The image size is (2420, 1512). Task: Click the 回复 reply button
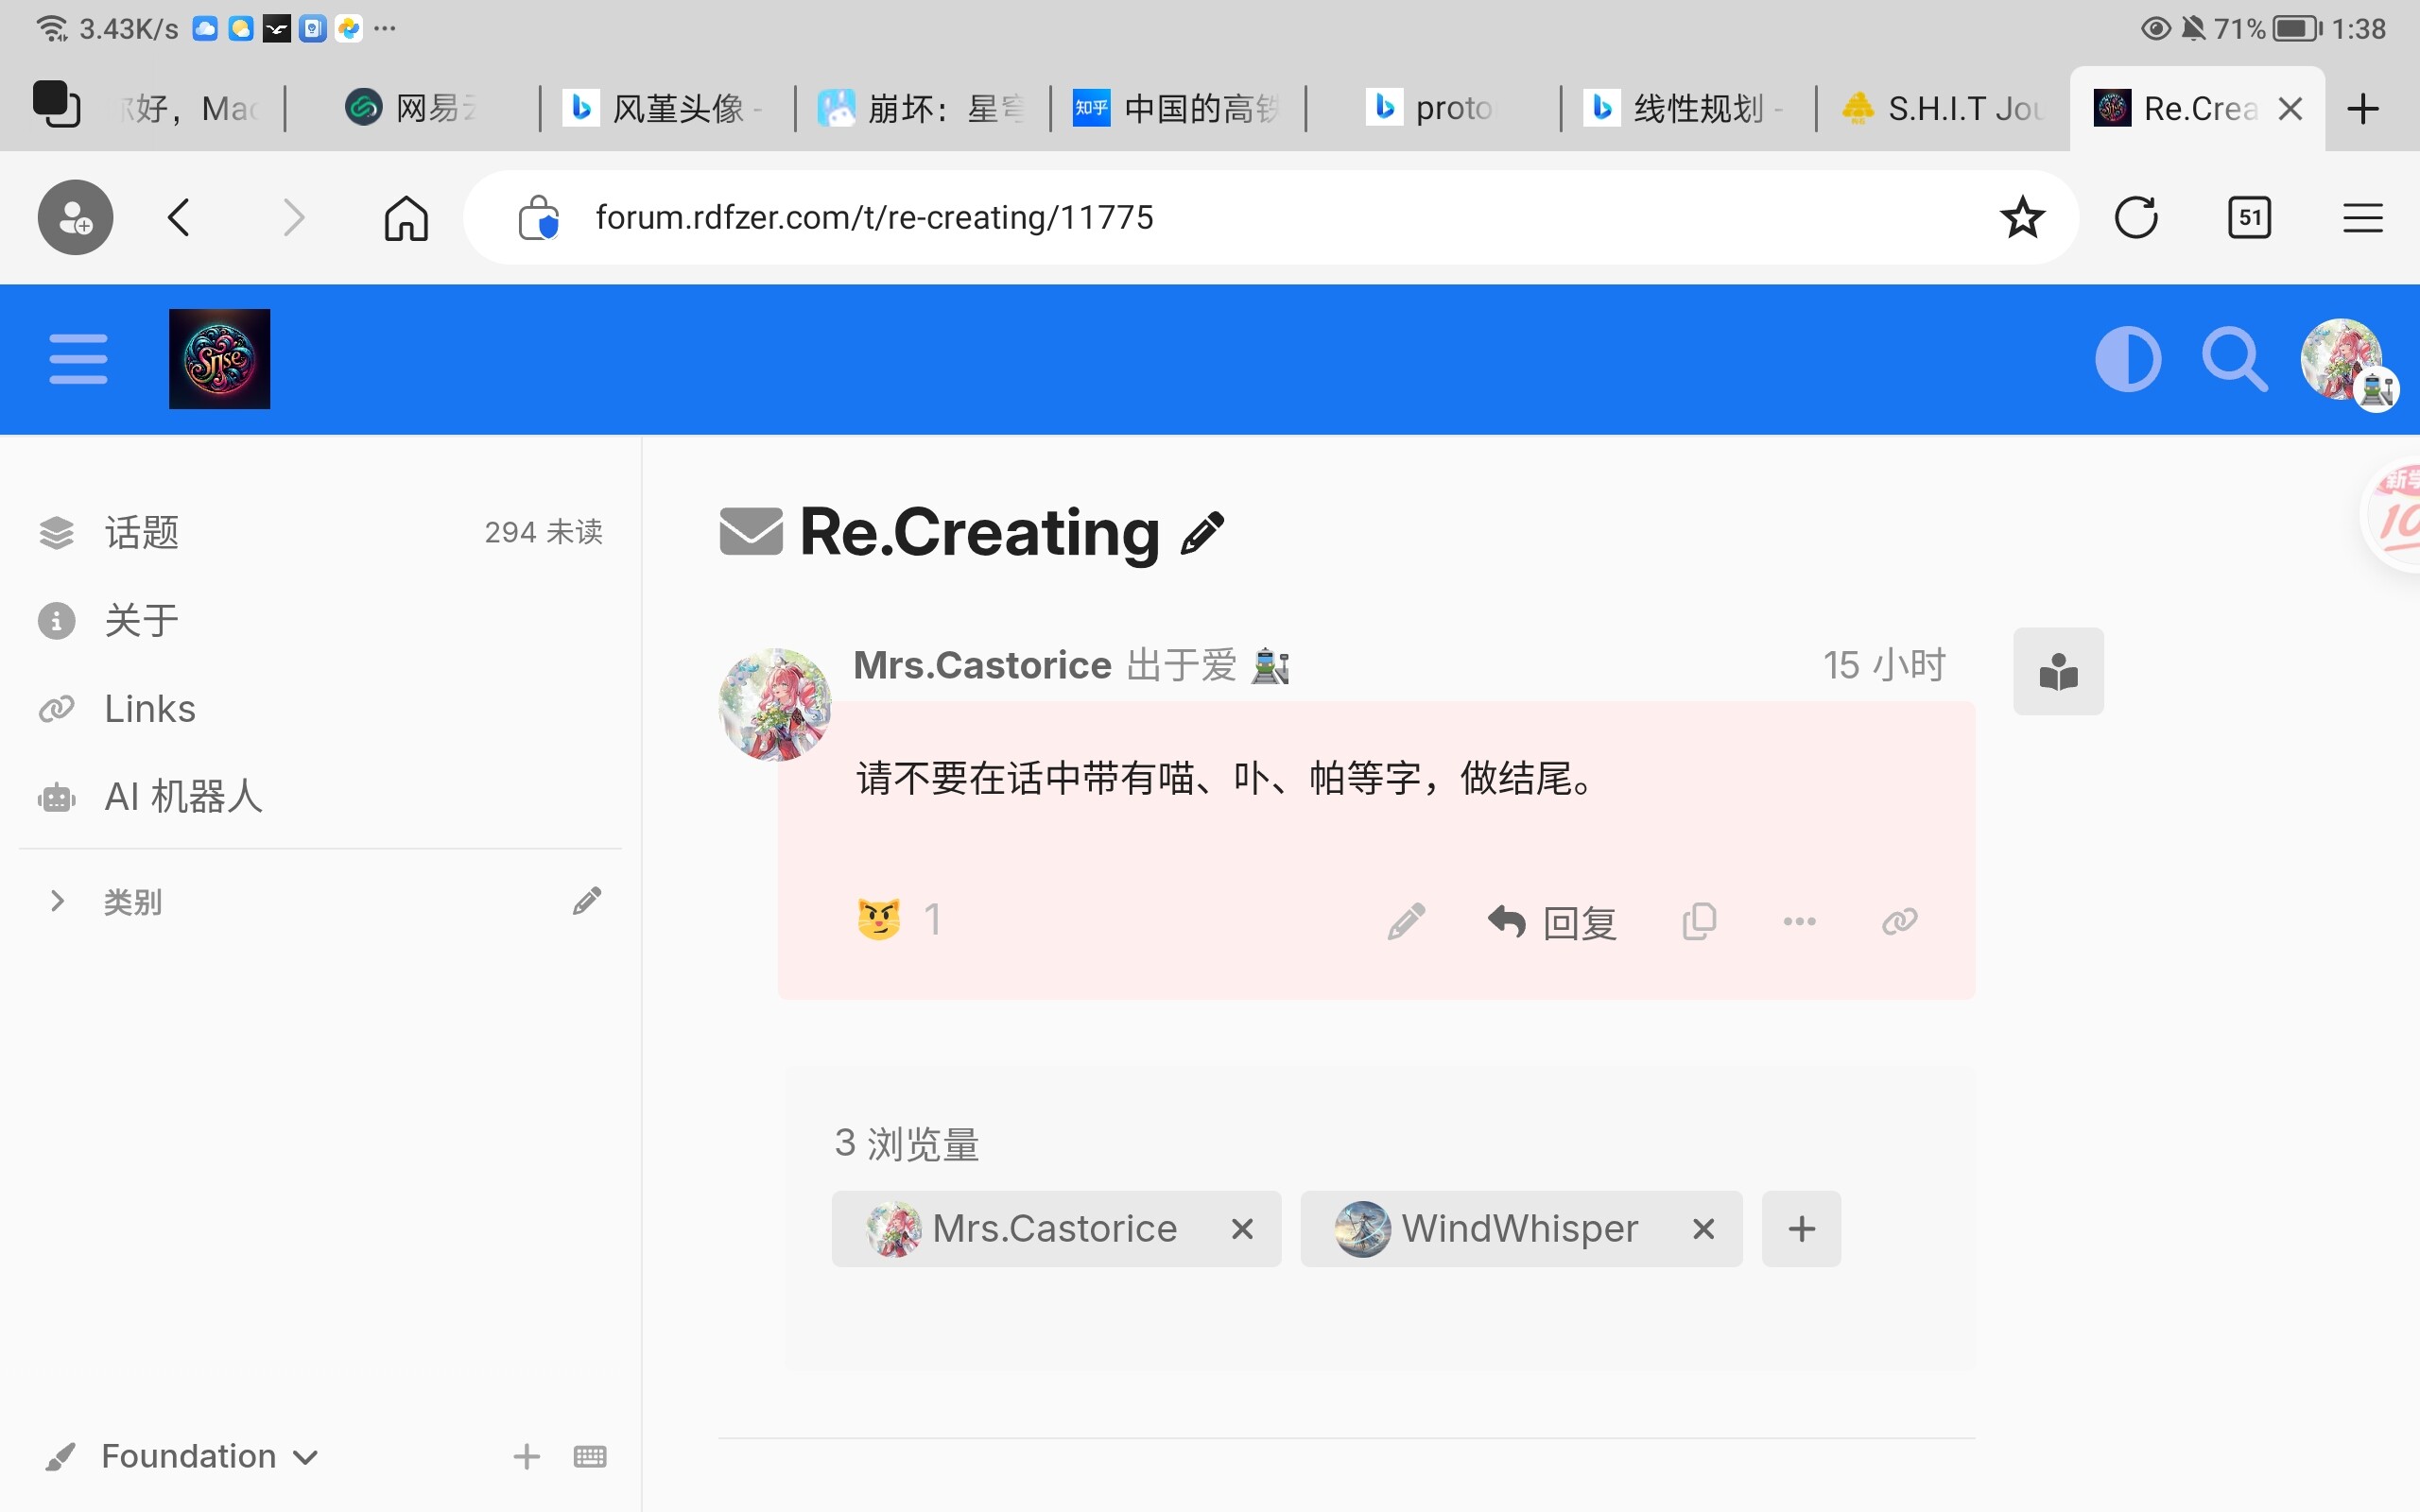[x=1552, y=921]
